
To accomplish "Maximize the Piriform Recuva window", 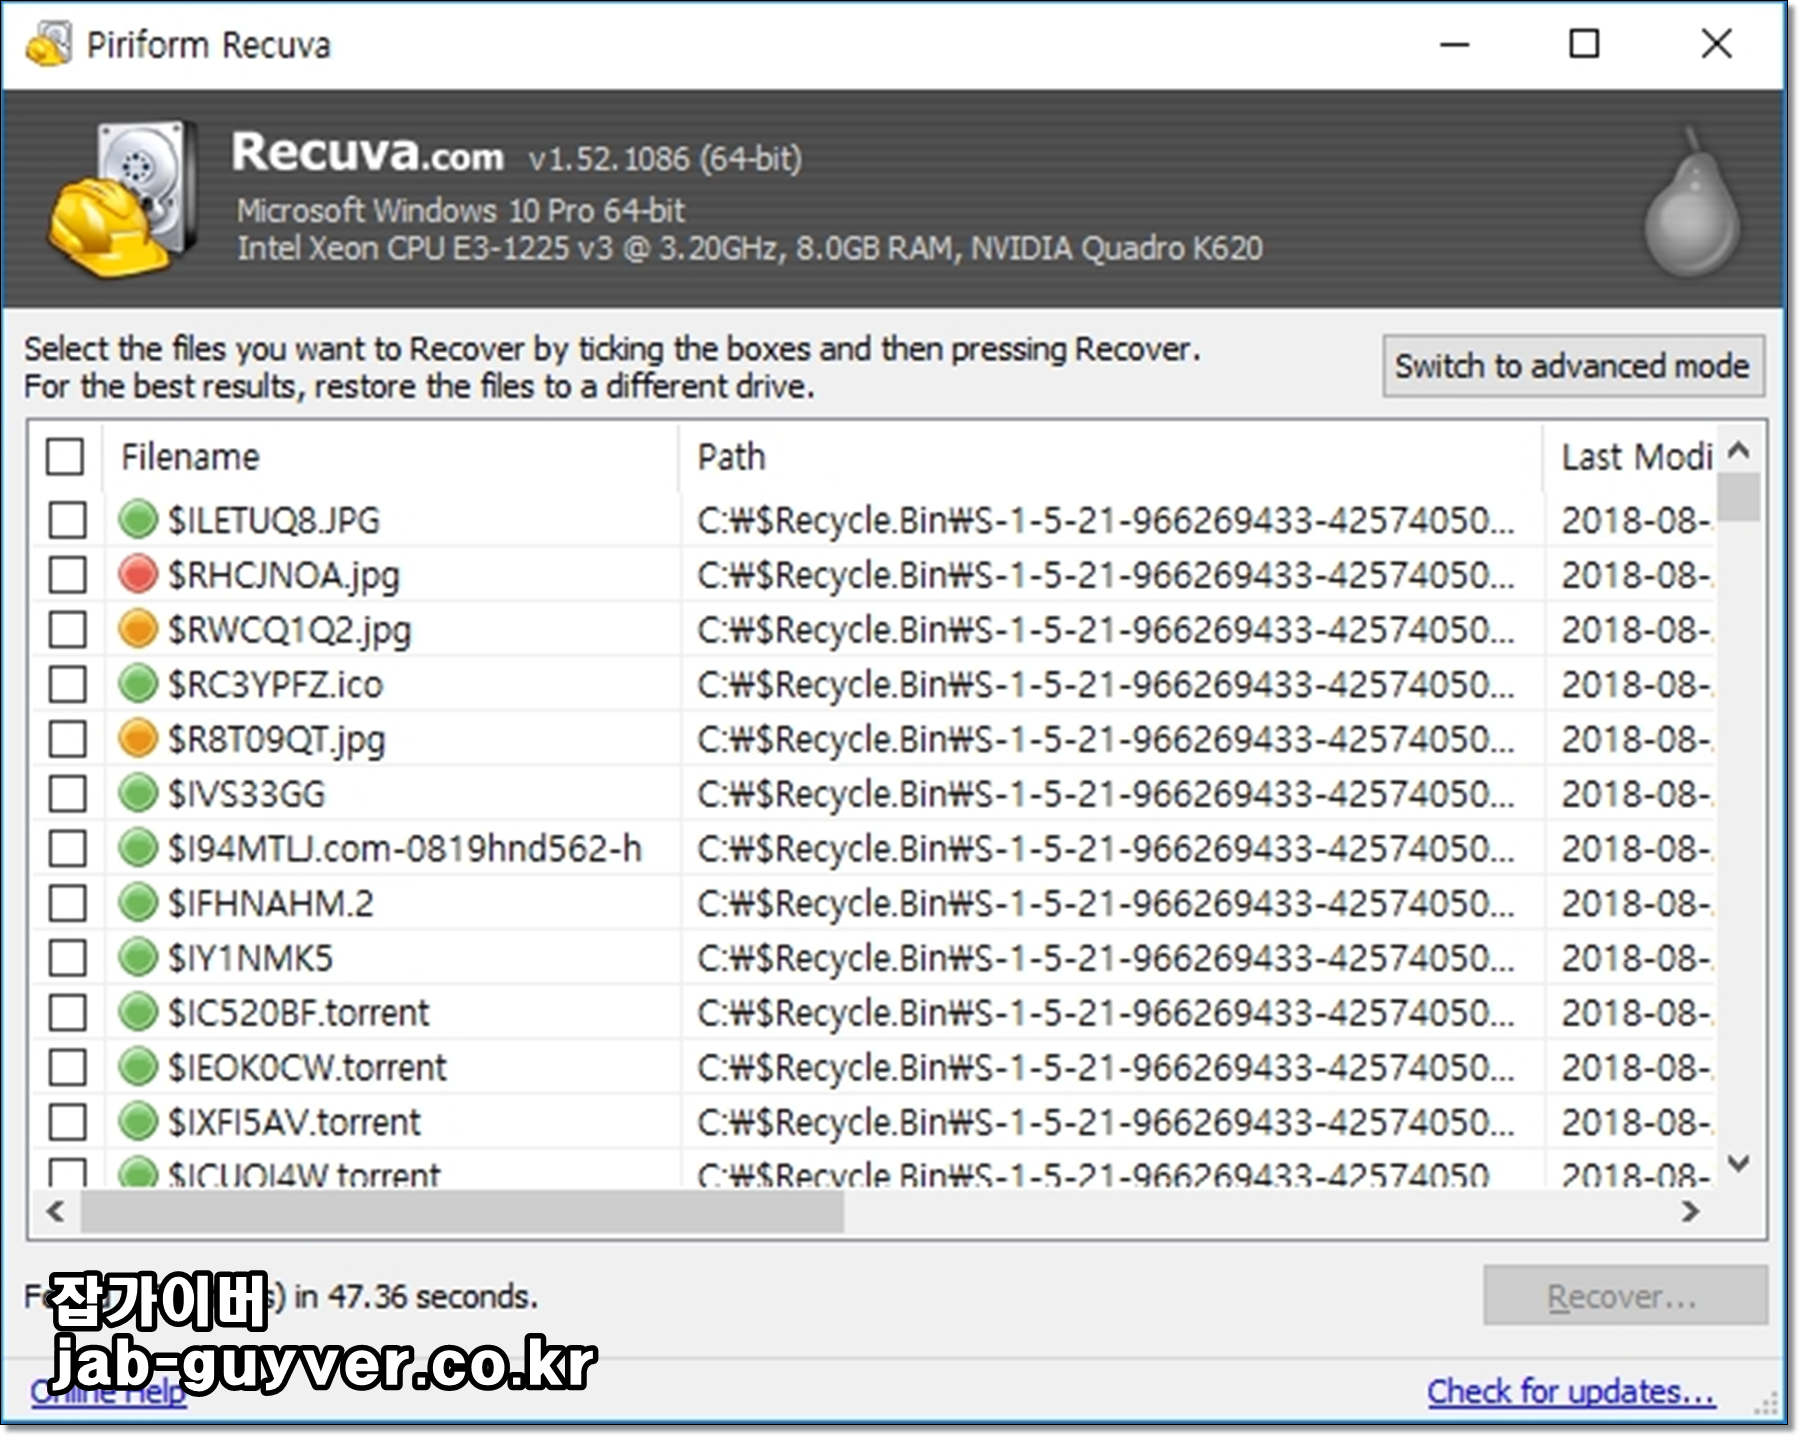I will coord(1584,44).
